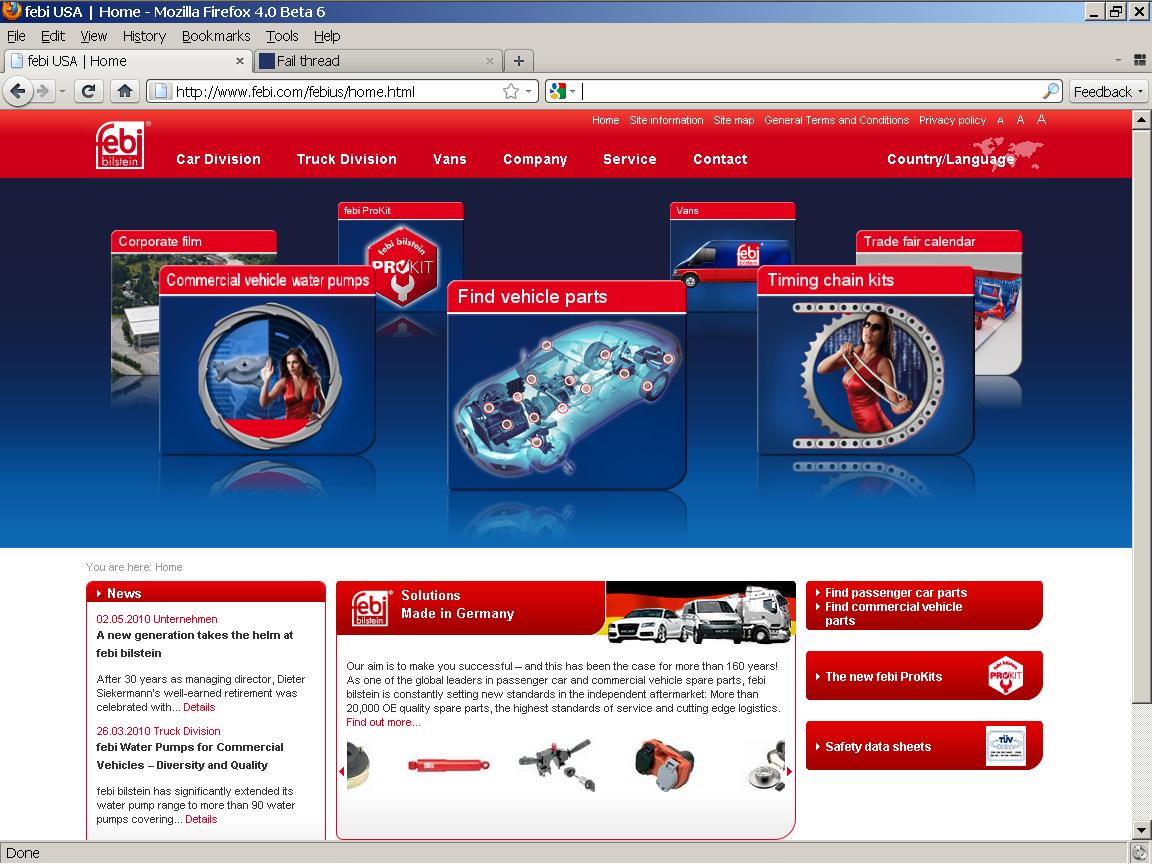Screen dimensions: 1152x864
Task: Click the febi bilstein logo in the header
Action: 120,145
